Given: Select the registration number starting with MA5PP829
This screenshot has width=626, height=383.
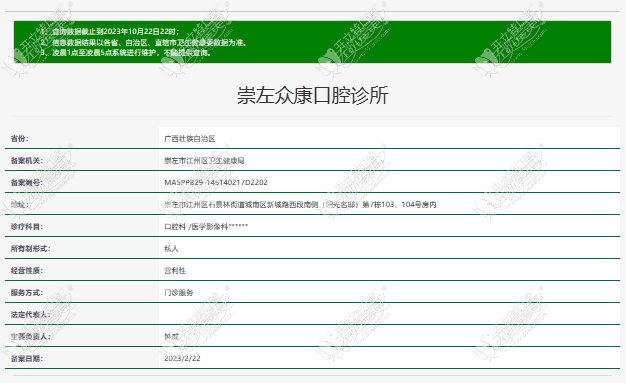Looking at the screenshot, I should coord(216,183).
